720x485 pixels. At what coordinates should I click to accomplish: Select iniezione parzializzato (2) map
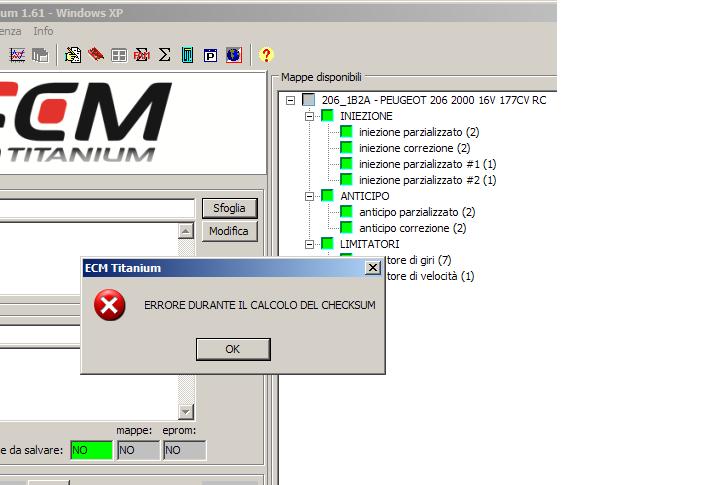pyautogui.click(x=419, y=132)
